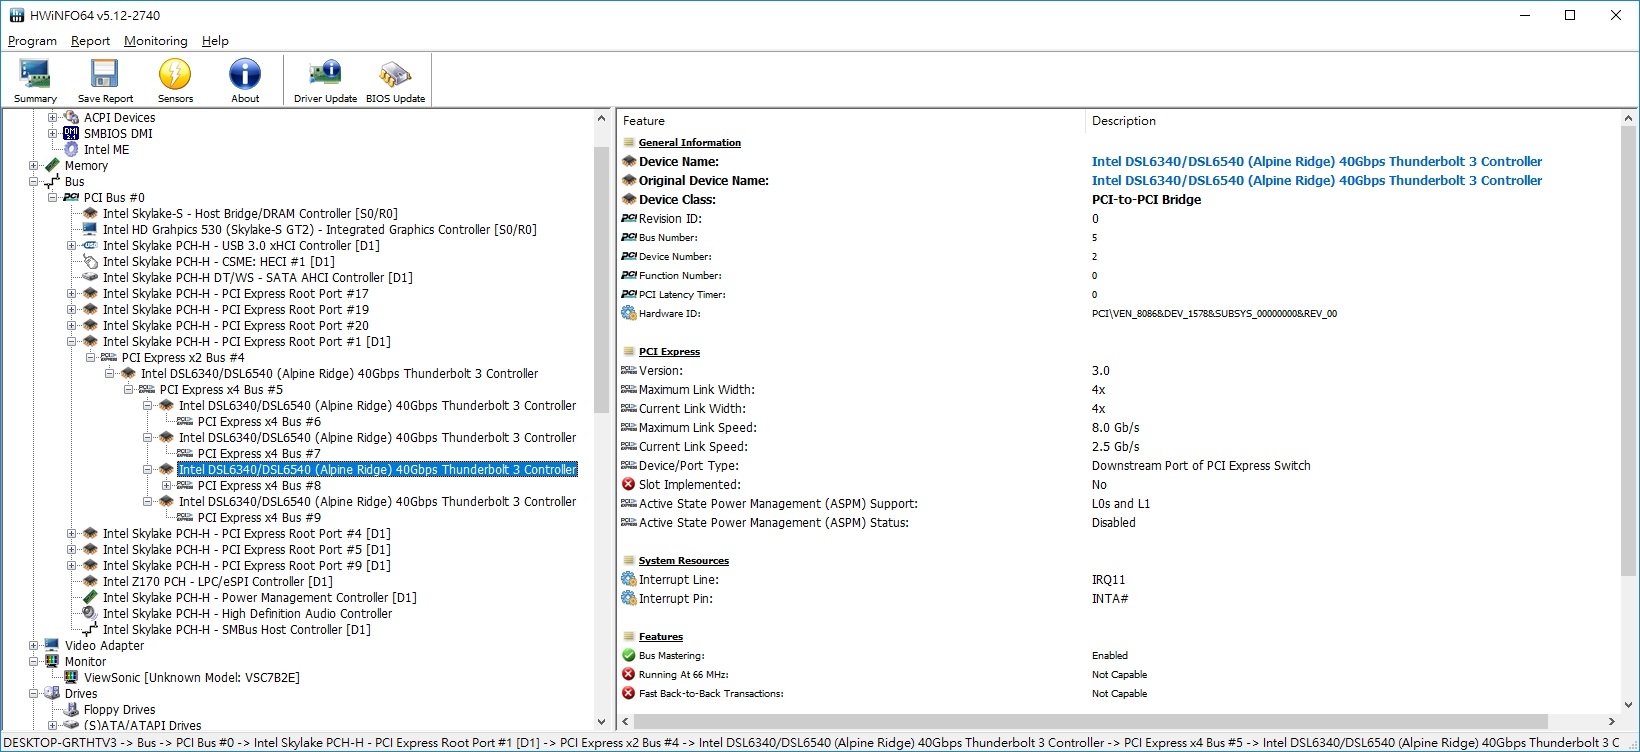
Task: Click the HWiNFO64 title bar app icon
Action: [16, 16]
